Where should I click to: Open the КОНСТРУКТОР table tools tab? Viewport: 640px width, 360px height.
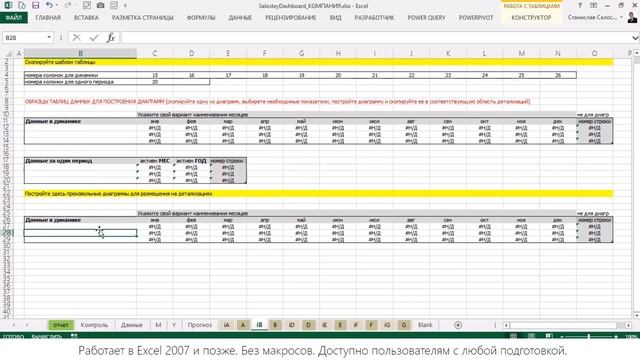[531, 18]
